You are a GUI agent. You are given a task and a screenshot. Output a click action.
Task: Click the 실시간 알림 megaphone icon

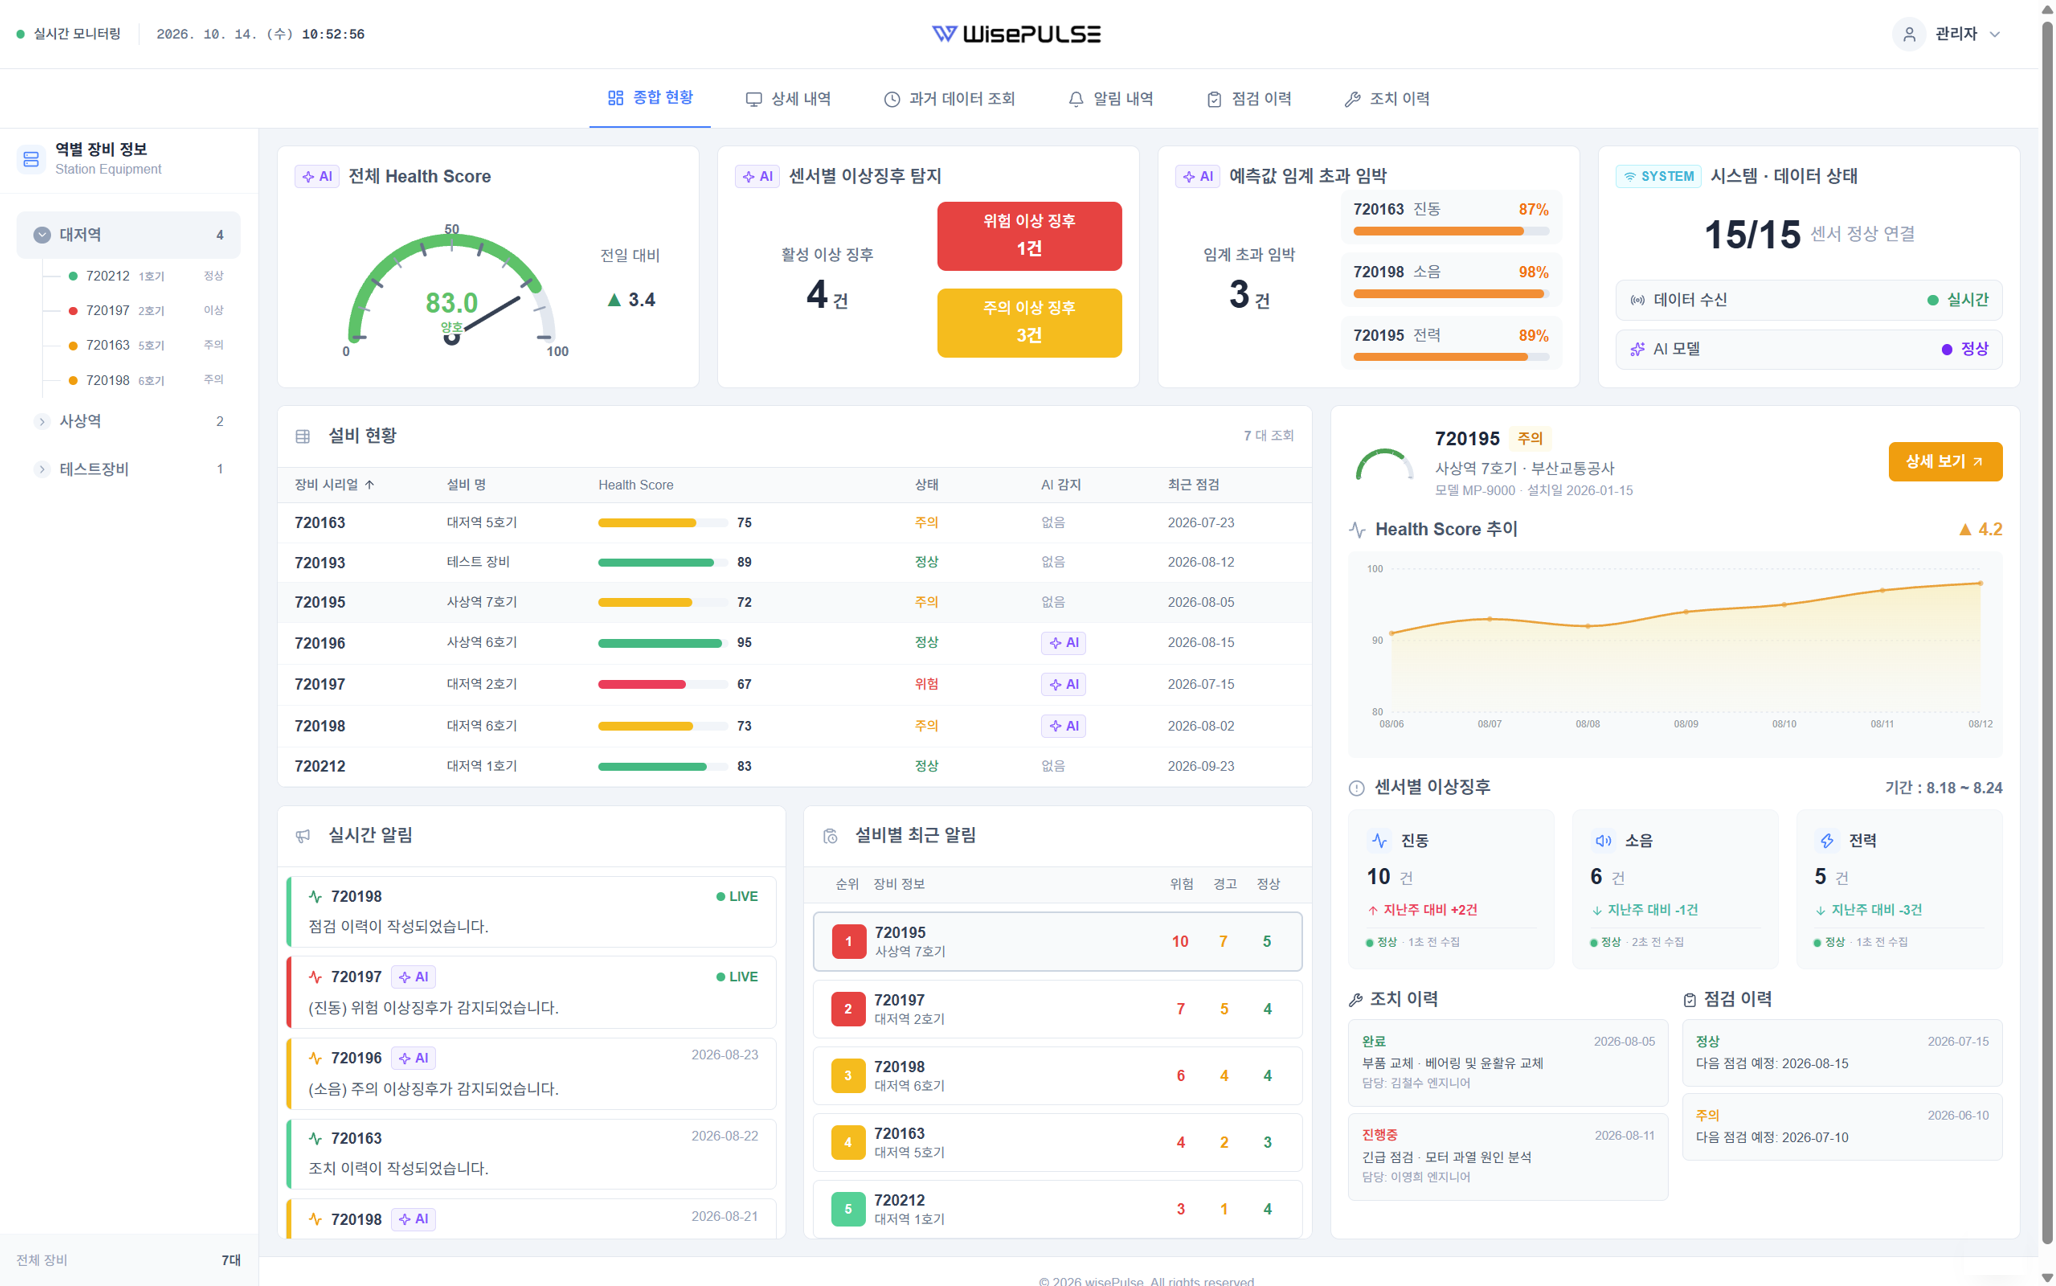(303, 836)
